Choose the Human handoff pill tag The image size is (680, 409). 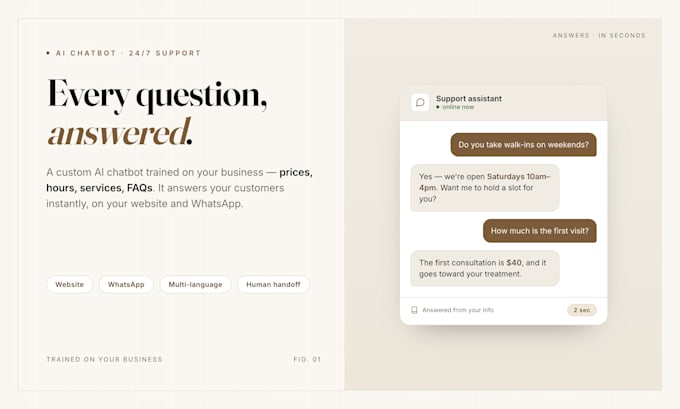(273, 285)
